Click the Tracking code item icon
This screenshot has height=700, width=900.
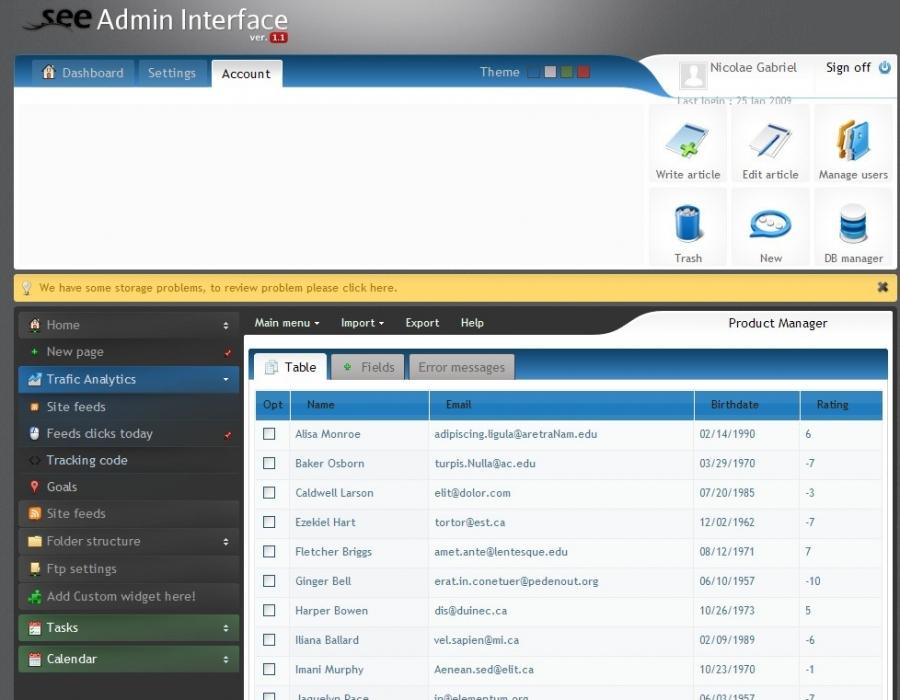(x=34, y=460)
